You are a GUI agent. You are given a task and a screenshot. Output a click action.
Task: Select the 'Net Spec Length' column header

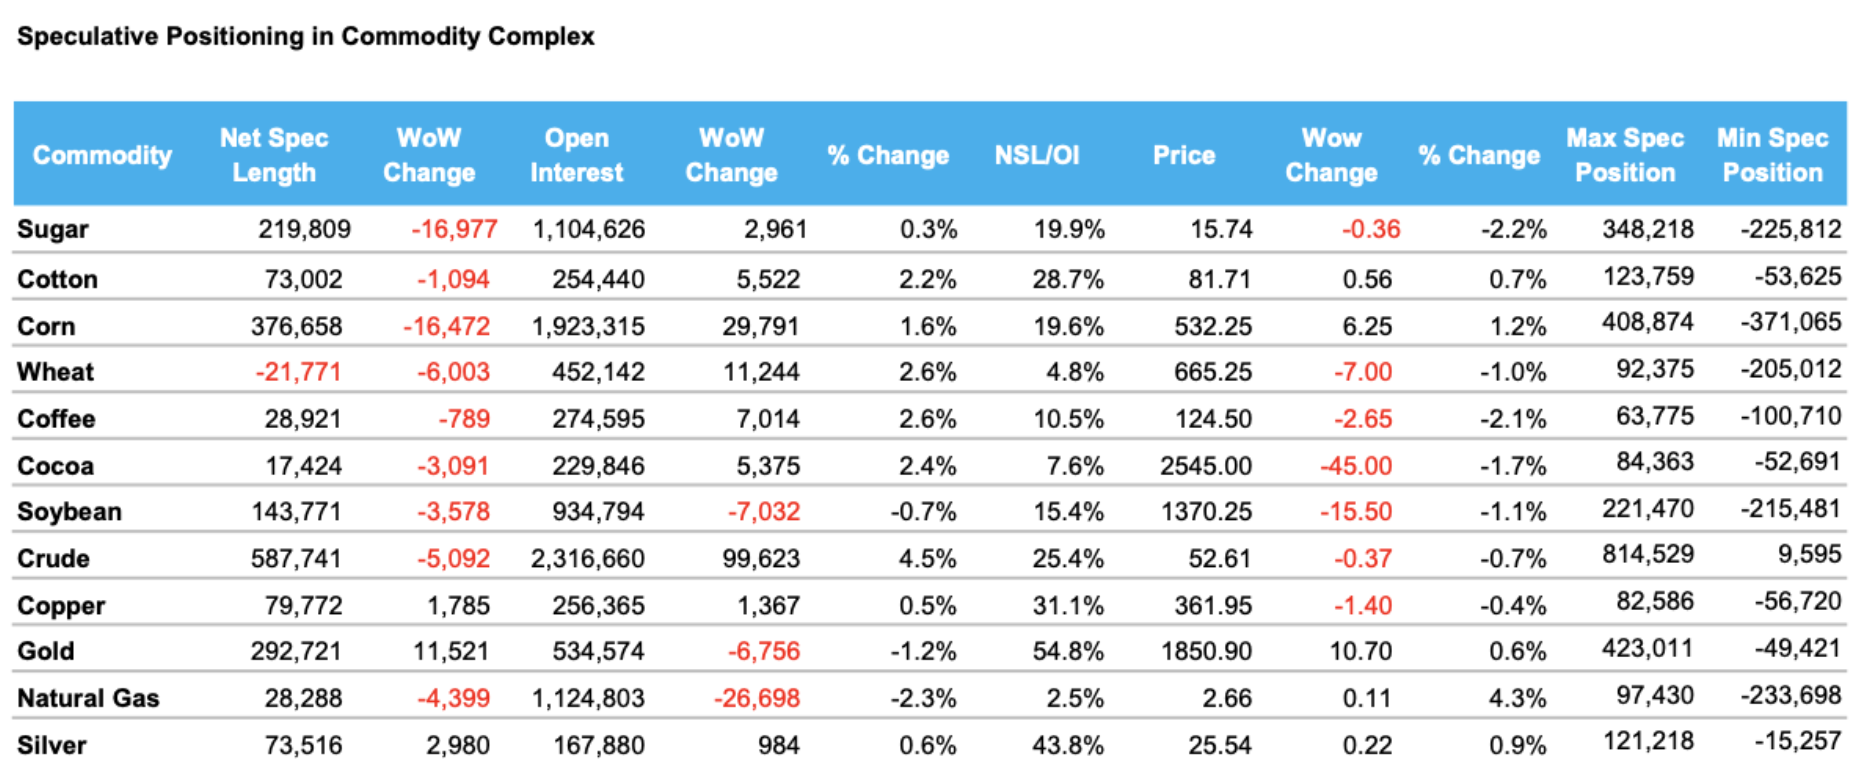point(274,155)
